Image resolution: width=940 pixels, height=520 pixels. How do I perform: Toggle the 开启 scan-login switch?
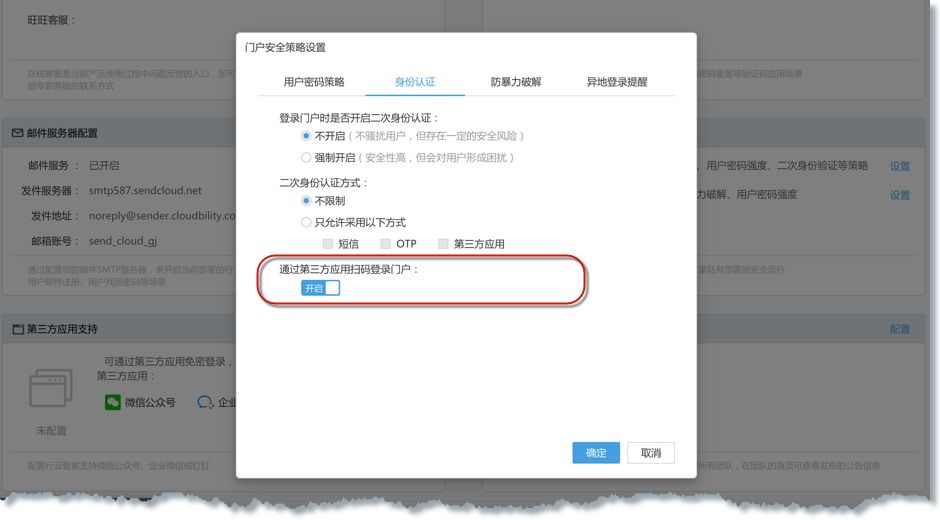320,288
